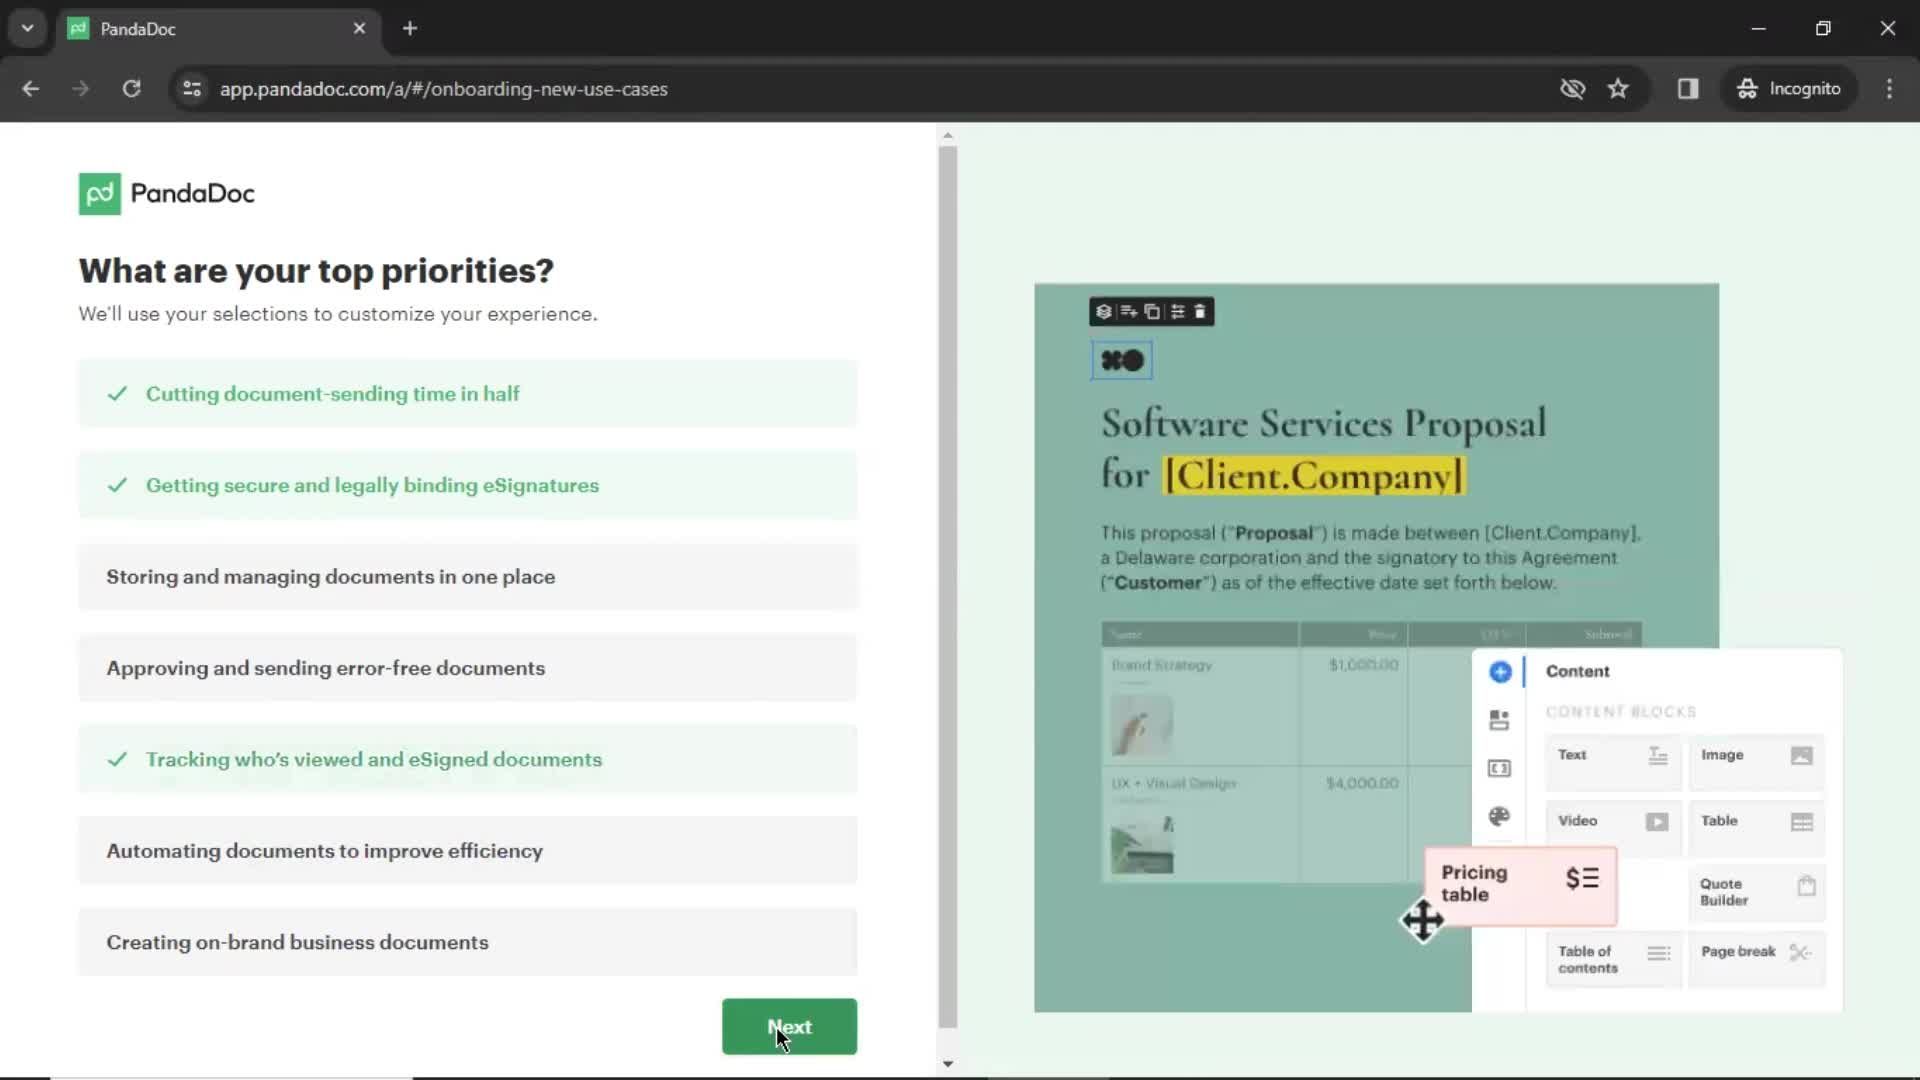Click the Video content block icon

point(1658,820)
